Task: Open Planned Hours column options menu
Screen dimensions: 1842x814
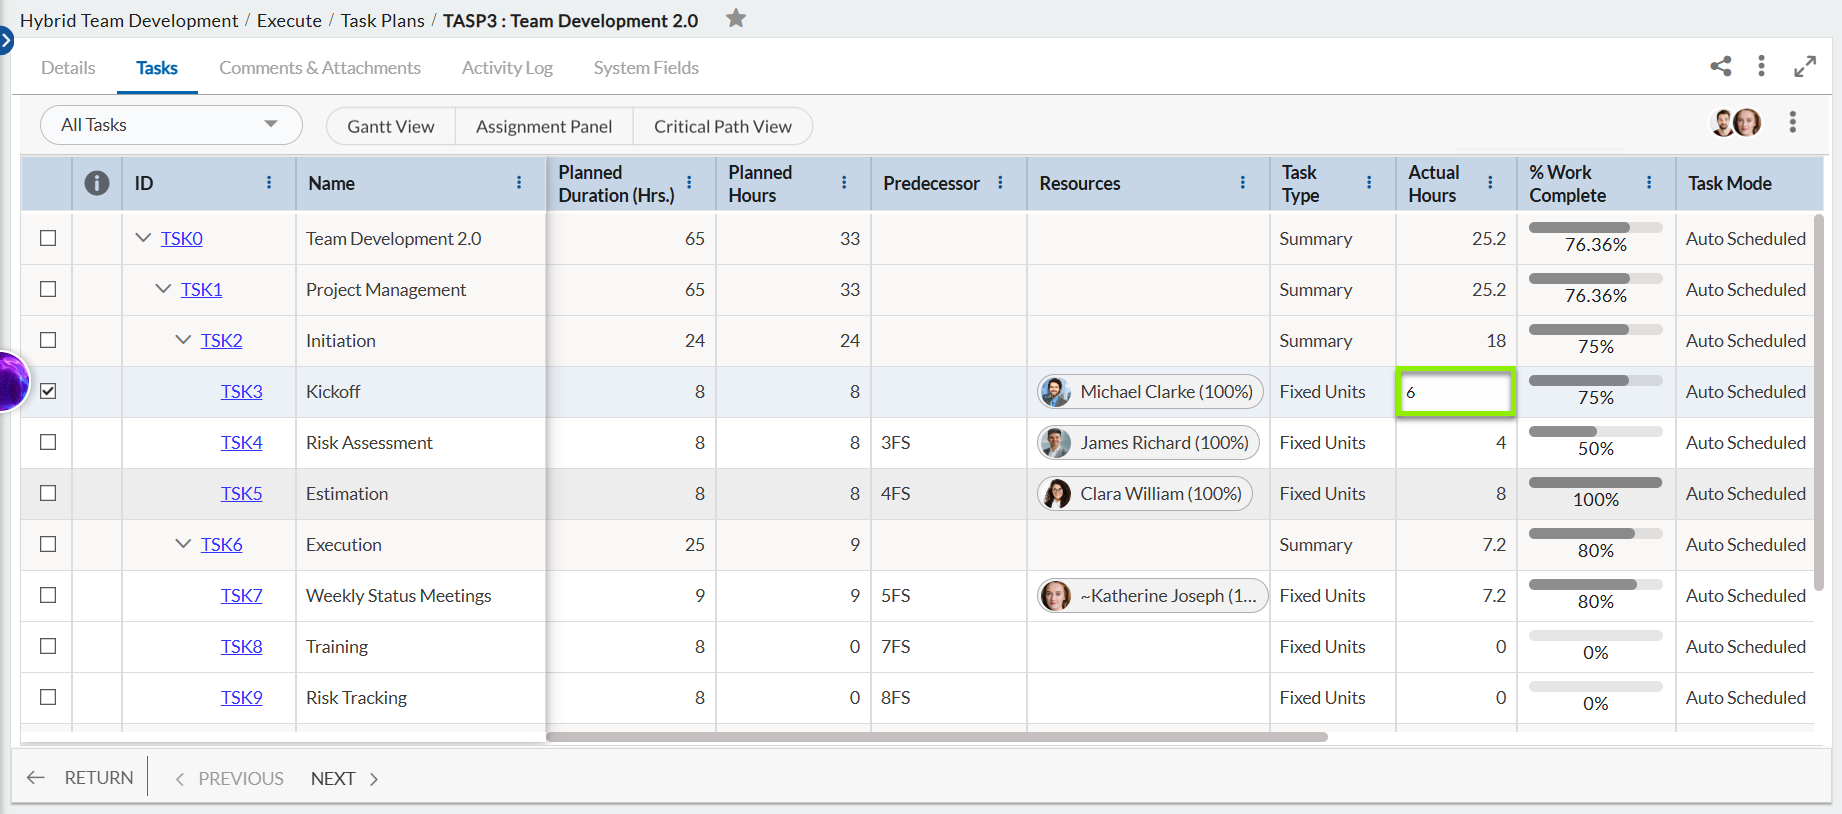Action: click(844, 182)
